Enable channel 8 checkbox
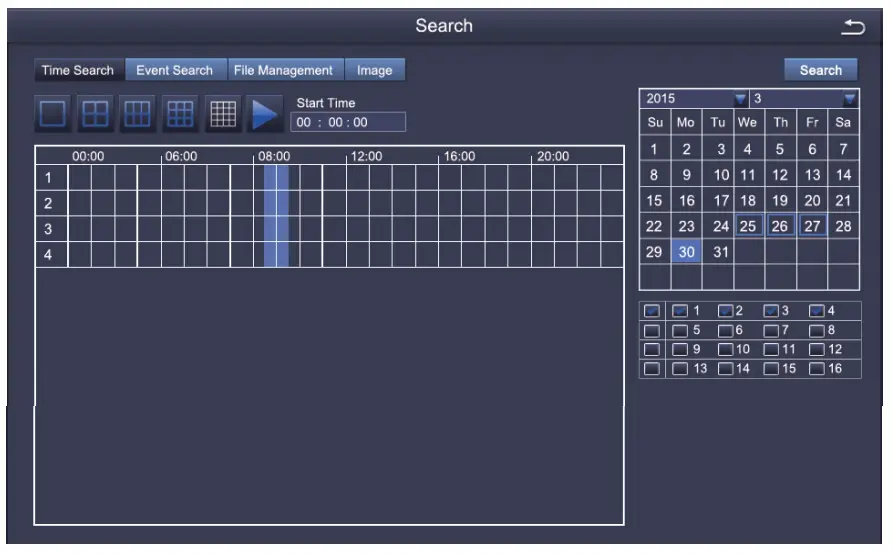The height and width of the screenshot is (554, 892). coord(816,330)
